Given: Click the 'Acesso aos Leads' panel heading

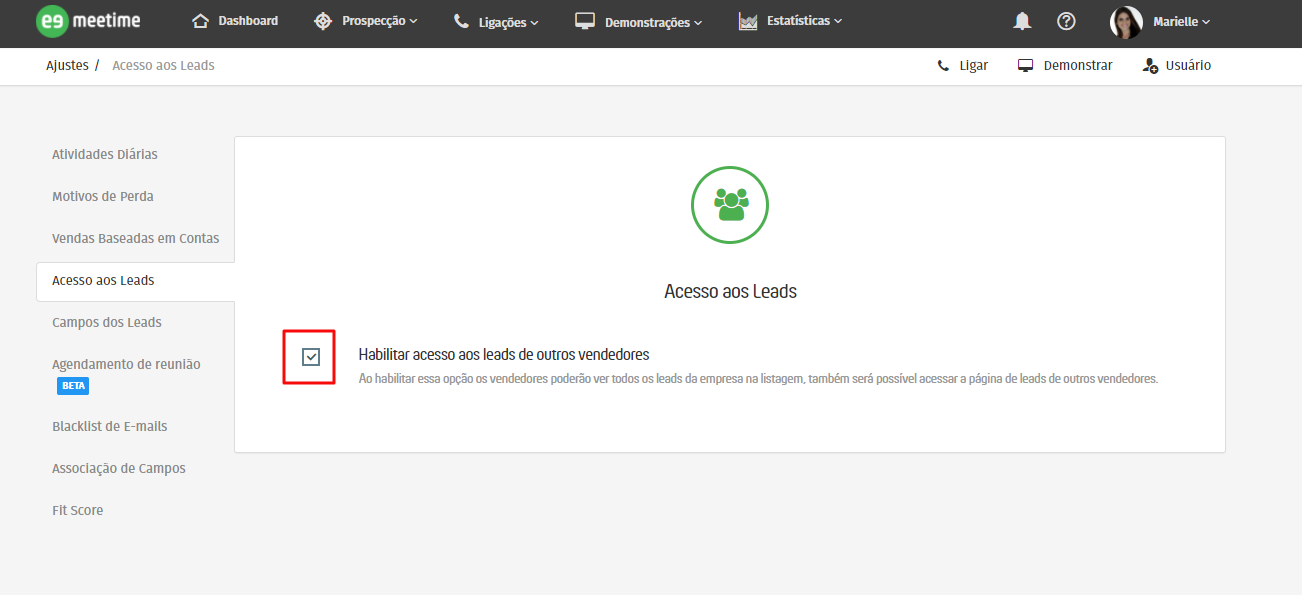Looking at the screenshot, I should click(x=730, y=292).
